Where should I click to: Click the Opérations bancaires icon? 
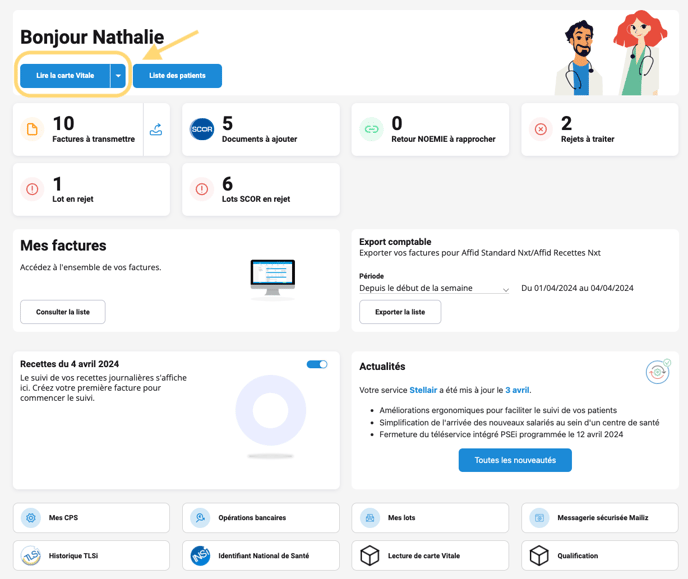[x=201, y=518]
